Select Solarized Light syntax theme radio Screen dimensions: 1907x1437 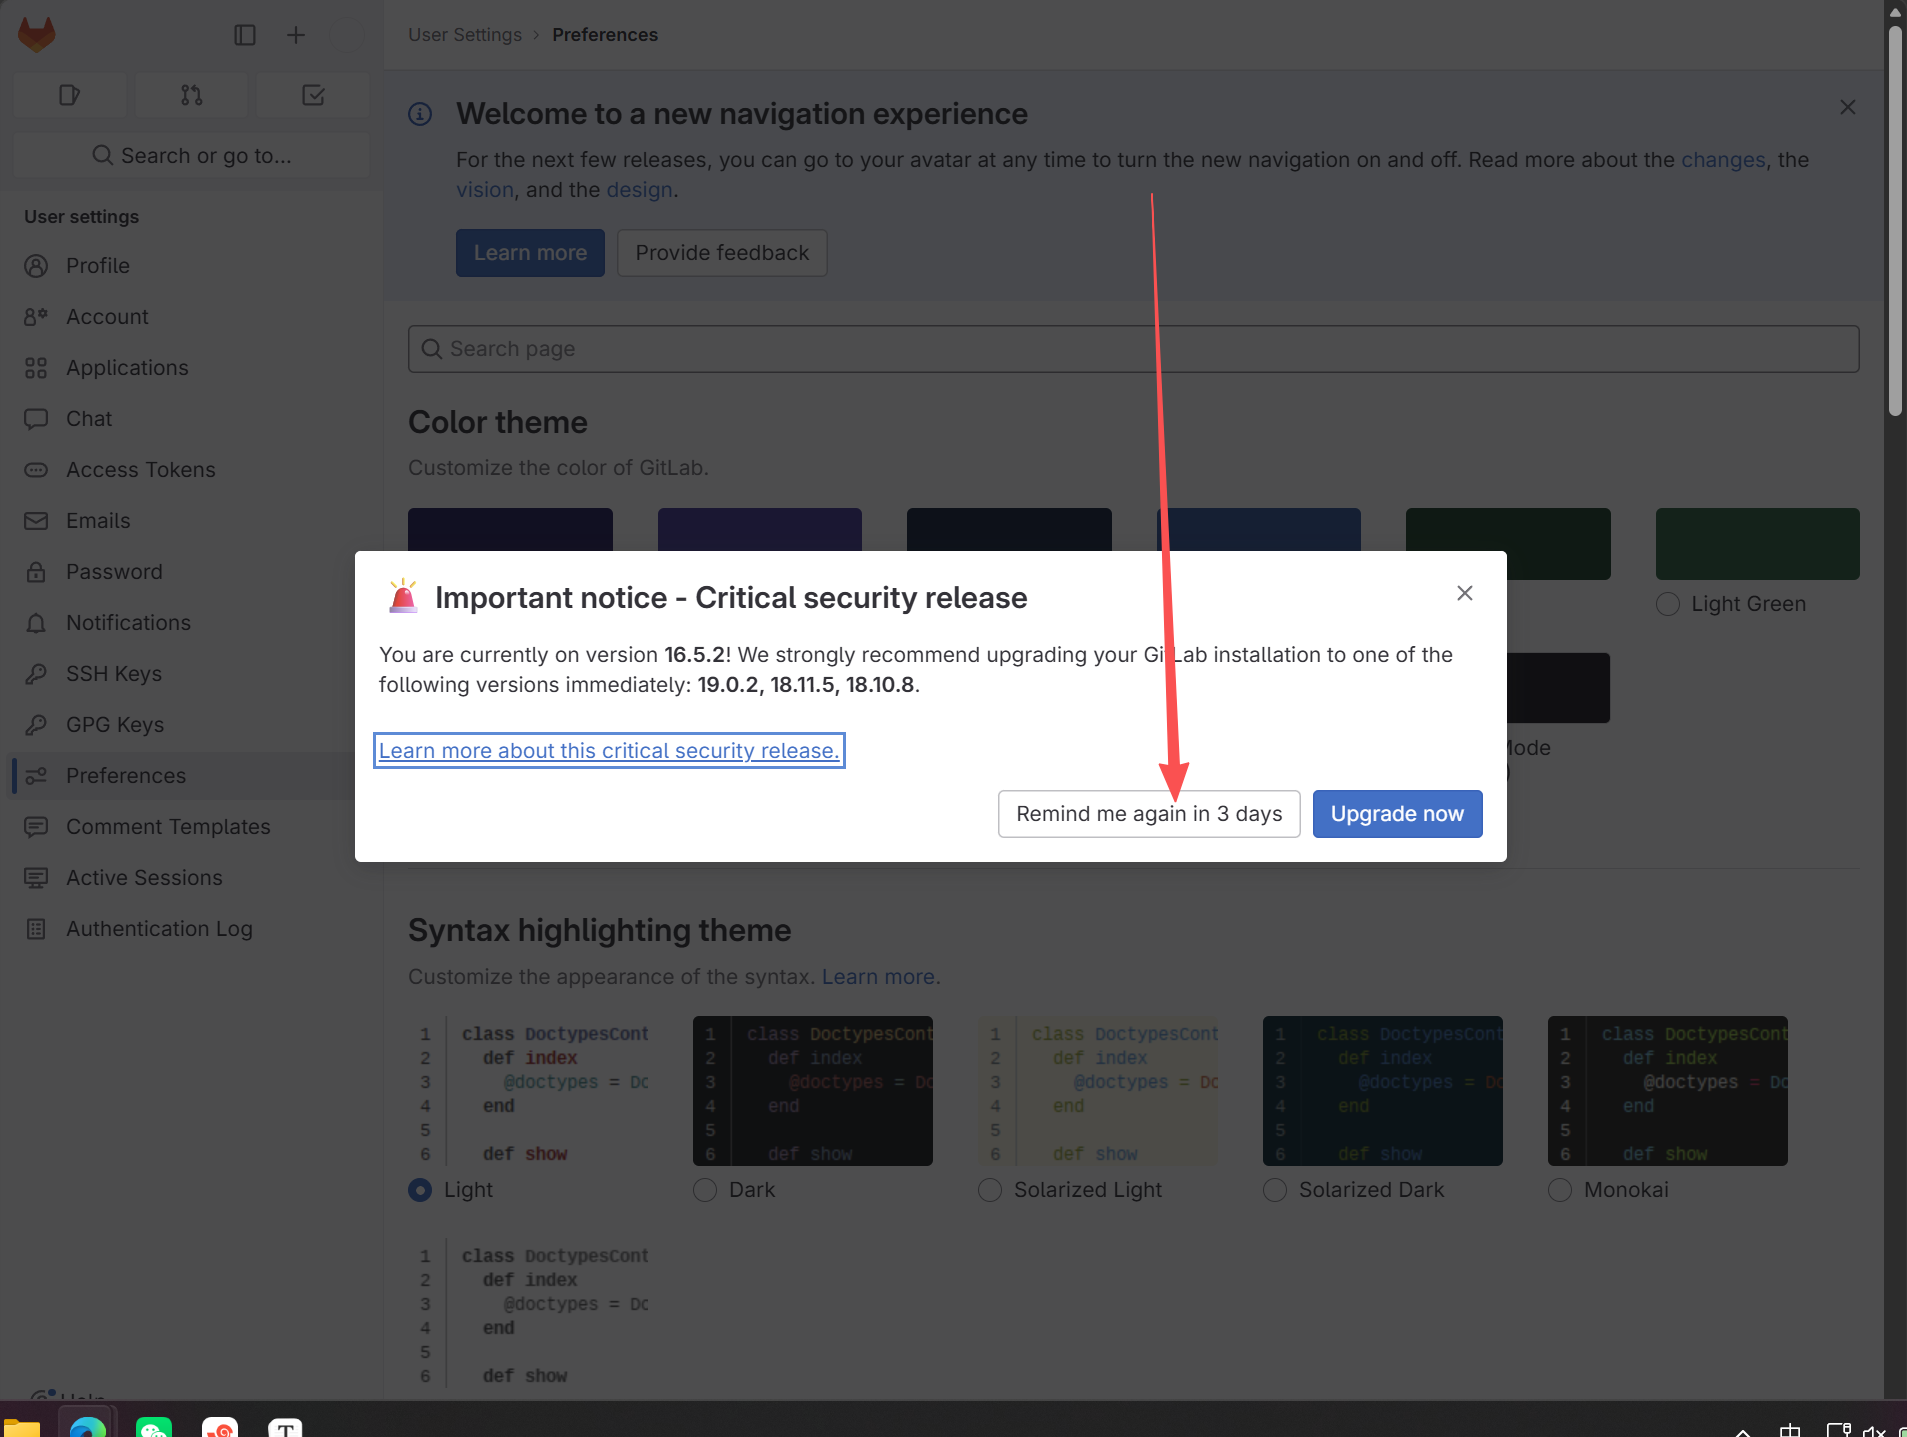pyautogui.click(x=990, y=1190)
